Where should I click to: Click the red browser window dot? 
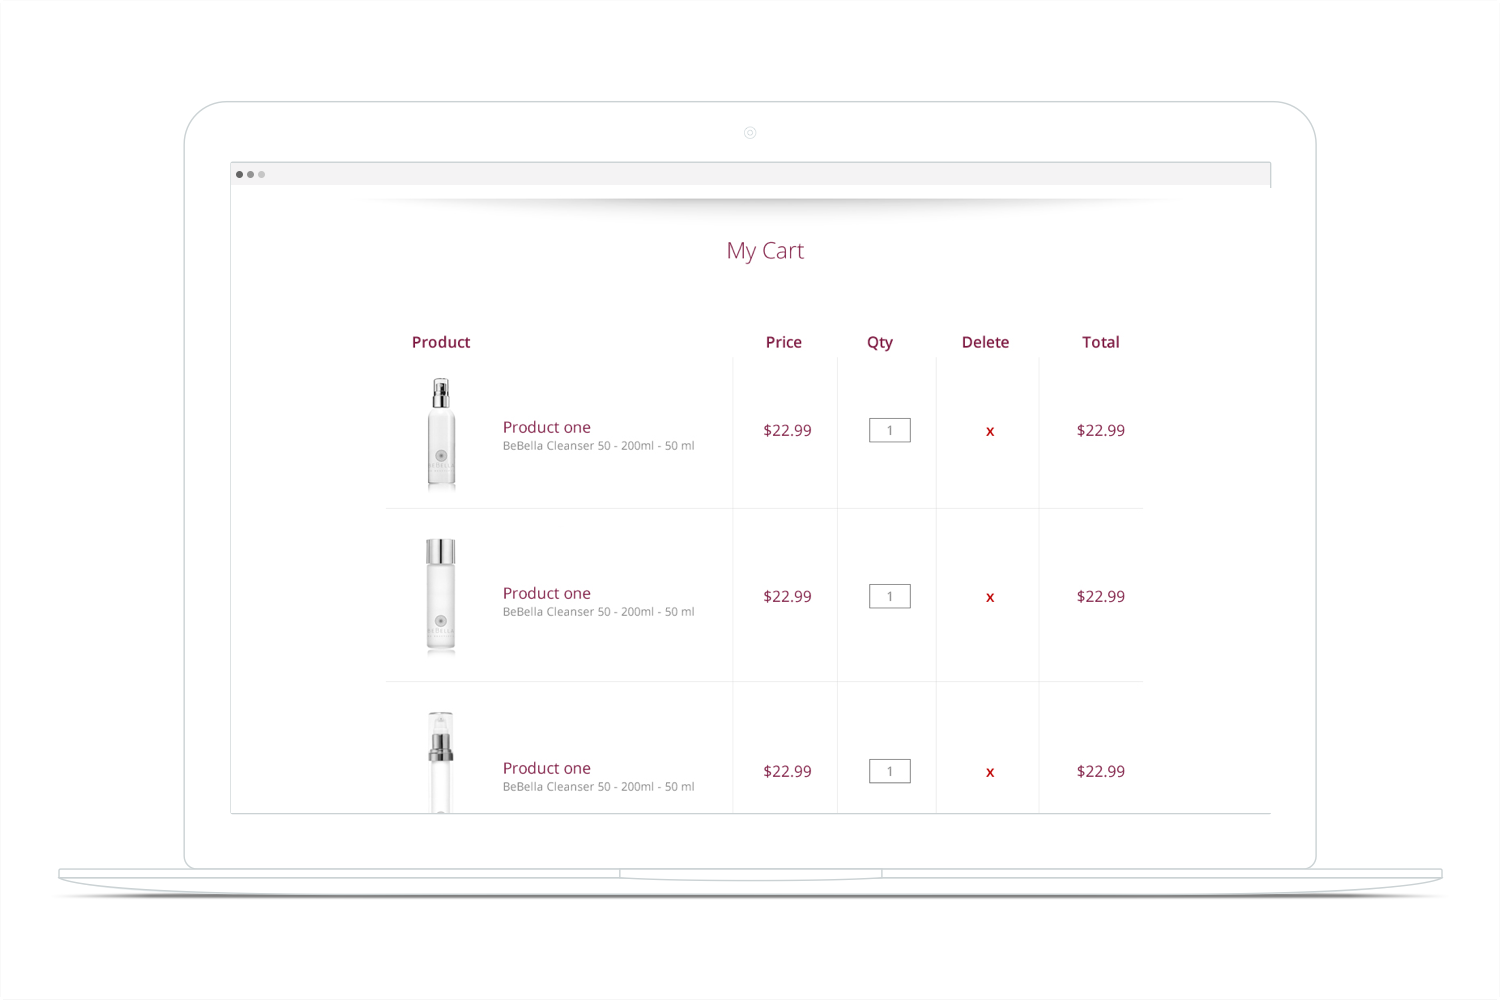pyautogui.click(x=239, y=174)
